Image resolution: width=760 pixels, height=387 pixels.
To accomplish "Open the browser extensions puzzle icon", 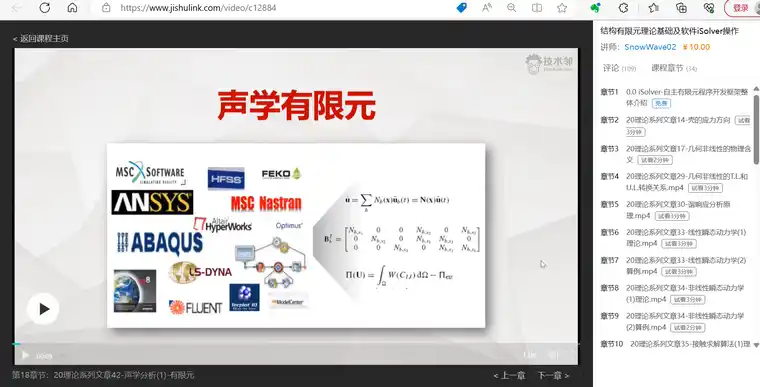I will 624,8.
